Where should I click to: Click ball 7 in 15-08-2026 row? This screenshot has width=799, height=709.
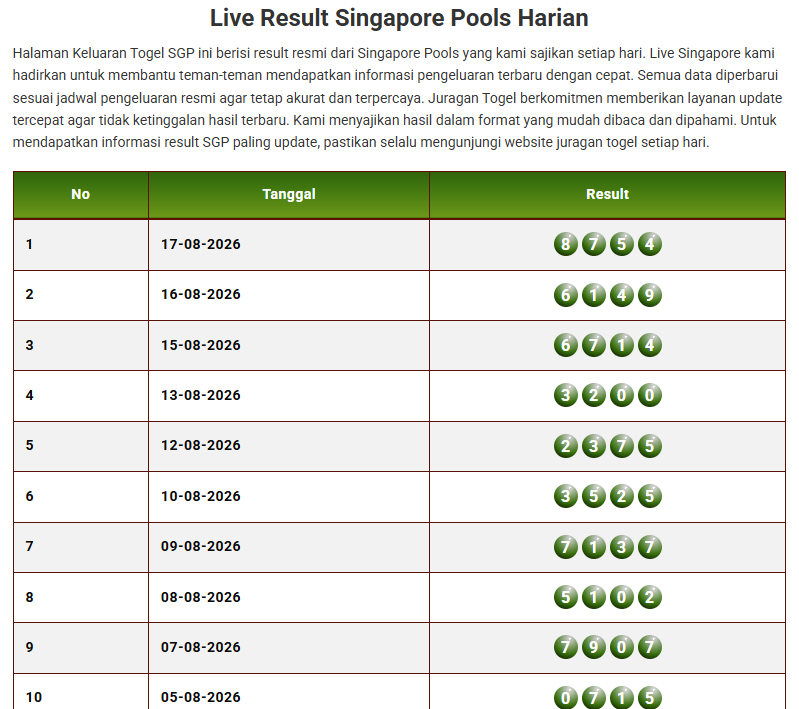click(594, 345)
